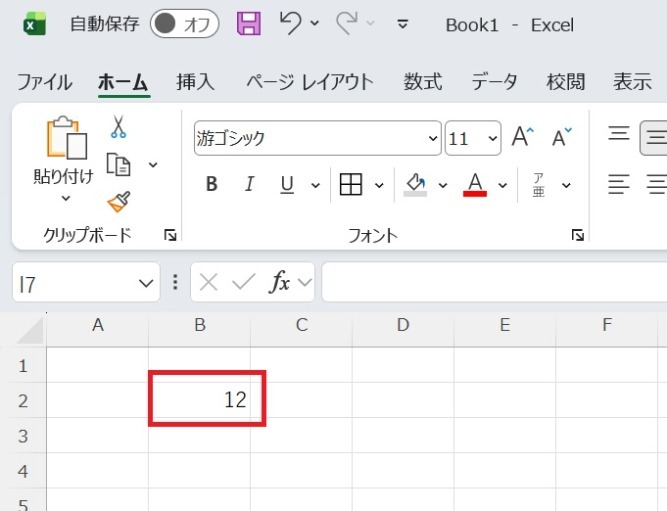The height and width of the screenshot is (511, 667).
Task: Open the データ (Data) tab
Action: (494, 82)
